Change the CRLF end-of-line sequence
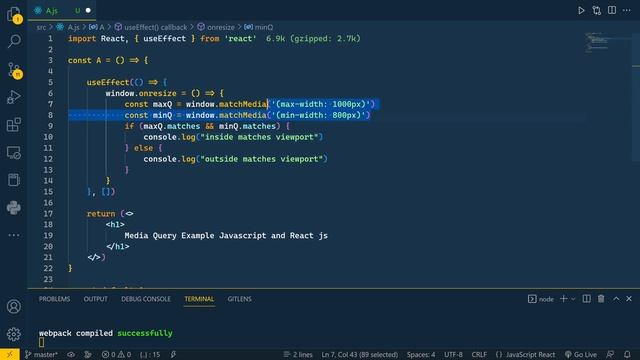The height and width of the screenshot is (360, 640). pos(479,354)
